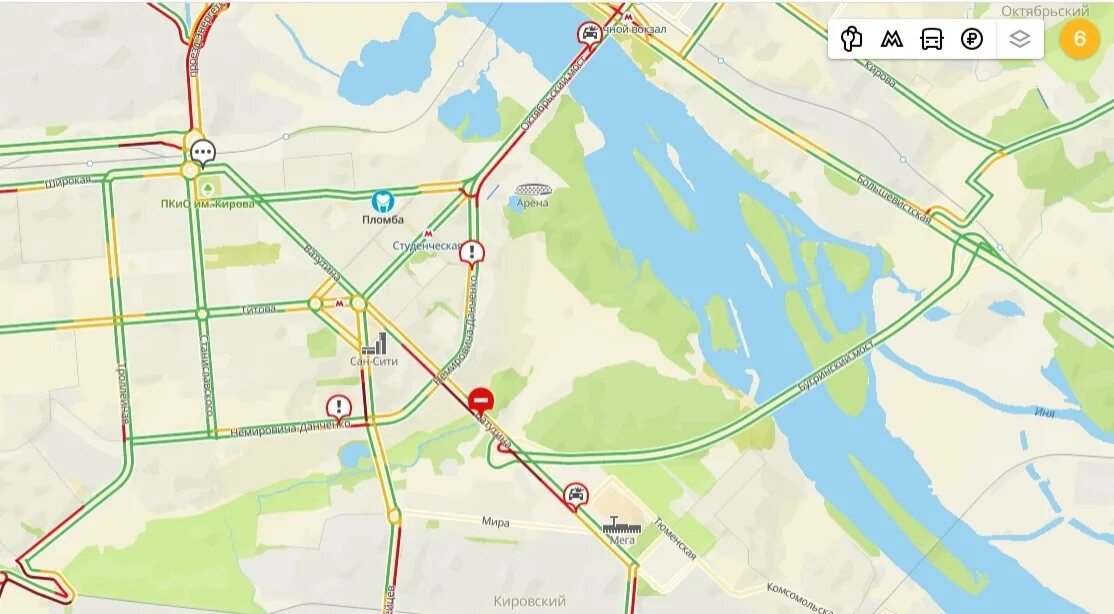Open the accident marker near Мега

575,495
